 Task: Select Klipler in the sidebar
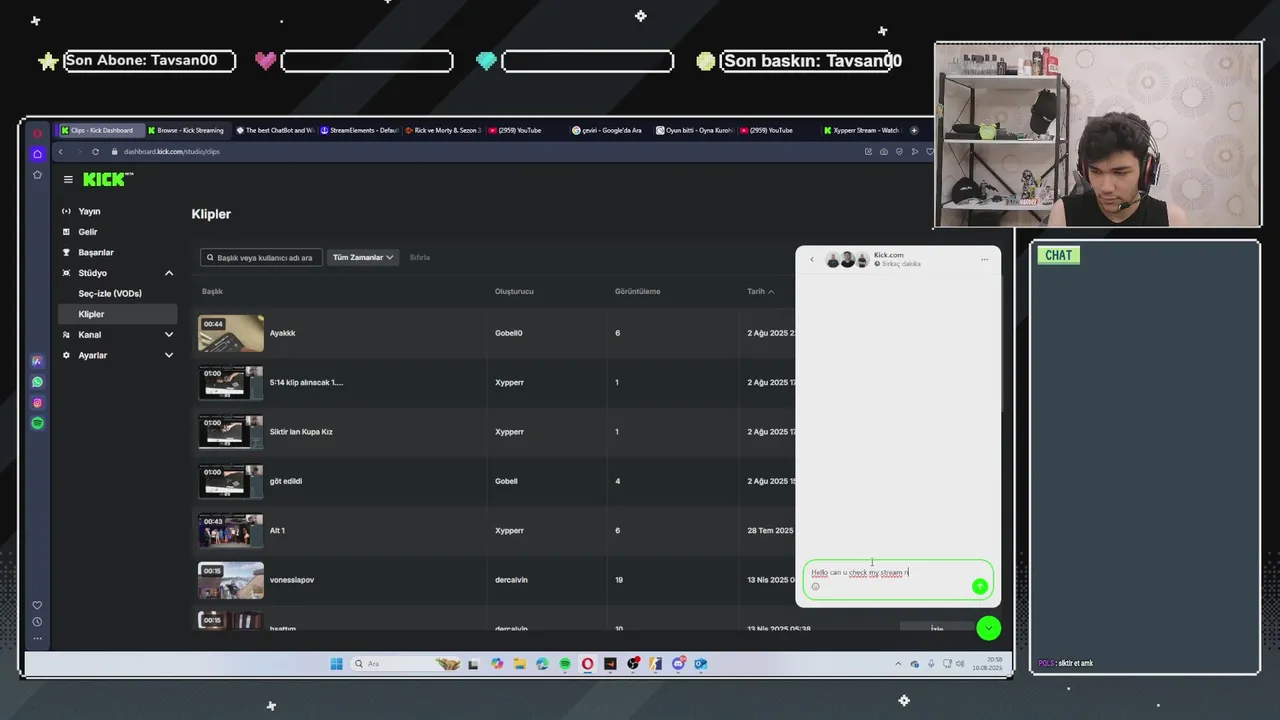click(x=117, y=314)
